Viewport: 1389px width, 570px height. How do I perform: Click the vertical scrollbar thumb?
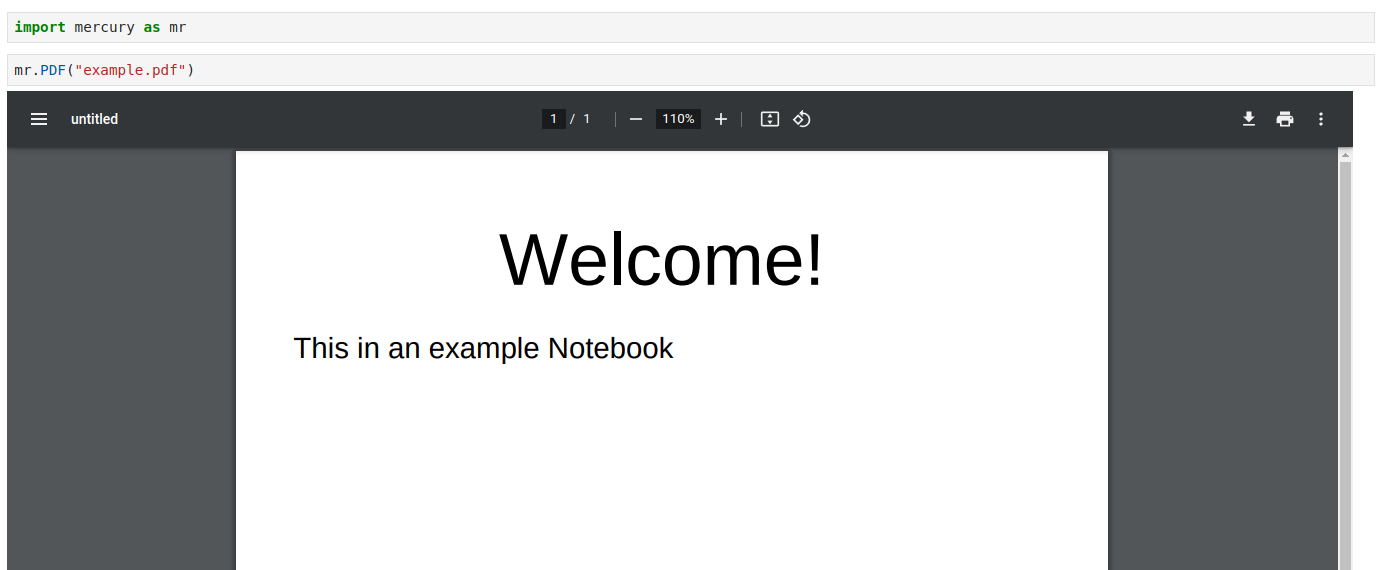tap(1345, 365)
